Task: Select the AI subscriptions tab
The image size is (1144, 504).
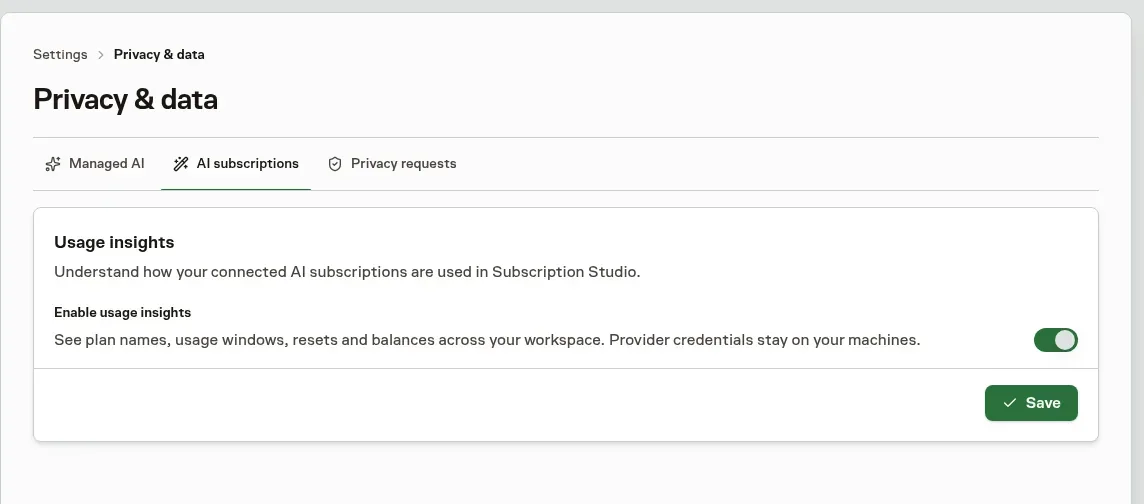Action: [236, 163]
